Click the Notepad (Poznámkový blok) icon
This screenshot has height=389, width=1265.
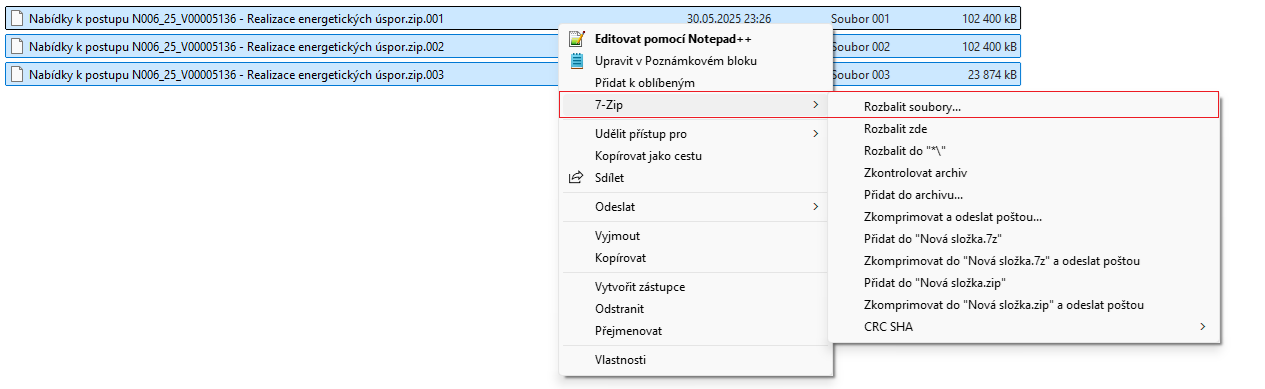coord(576,61)
